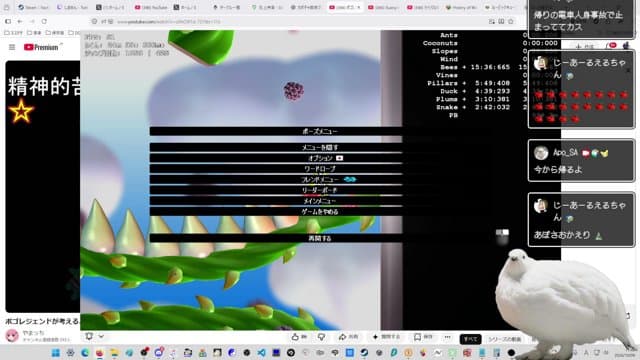This screenshot has width=640, height=360.
Task: Click the chat message あぽさおかえり
Action: (x=562, y=235)
